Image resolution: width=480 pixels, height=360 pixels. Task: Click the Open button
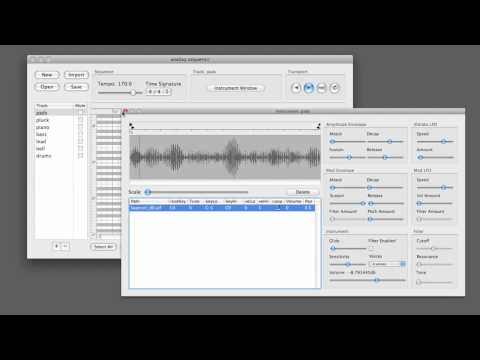47,87
